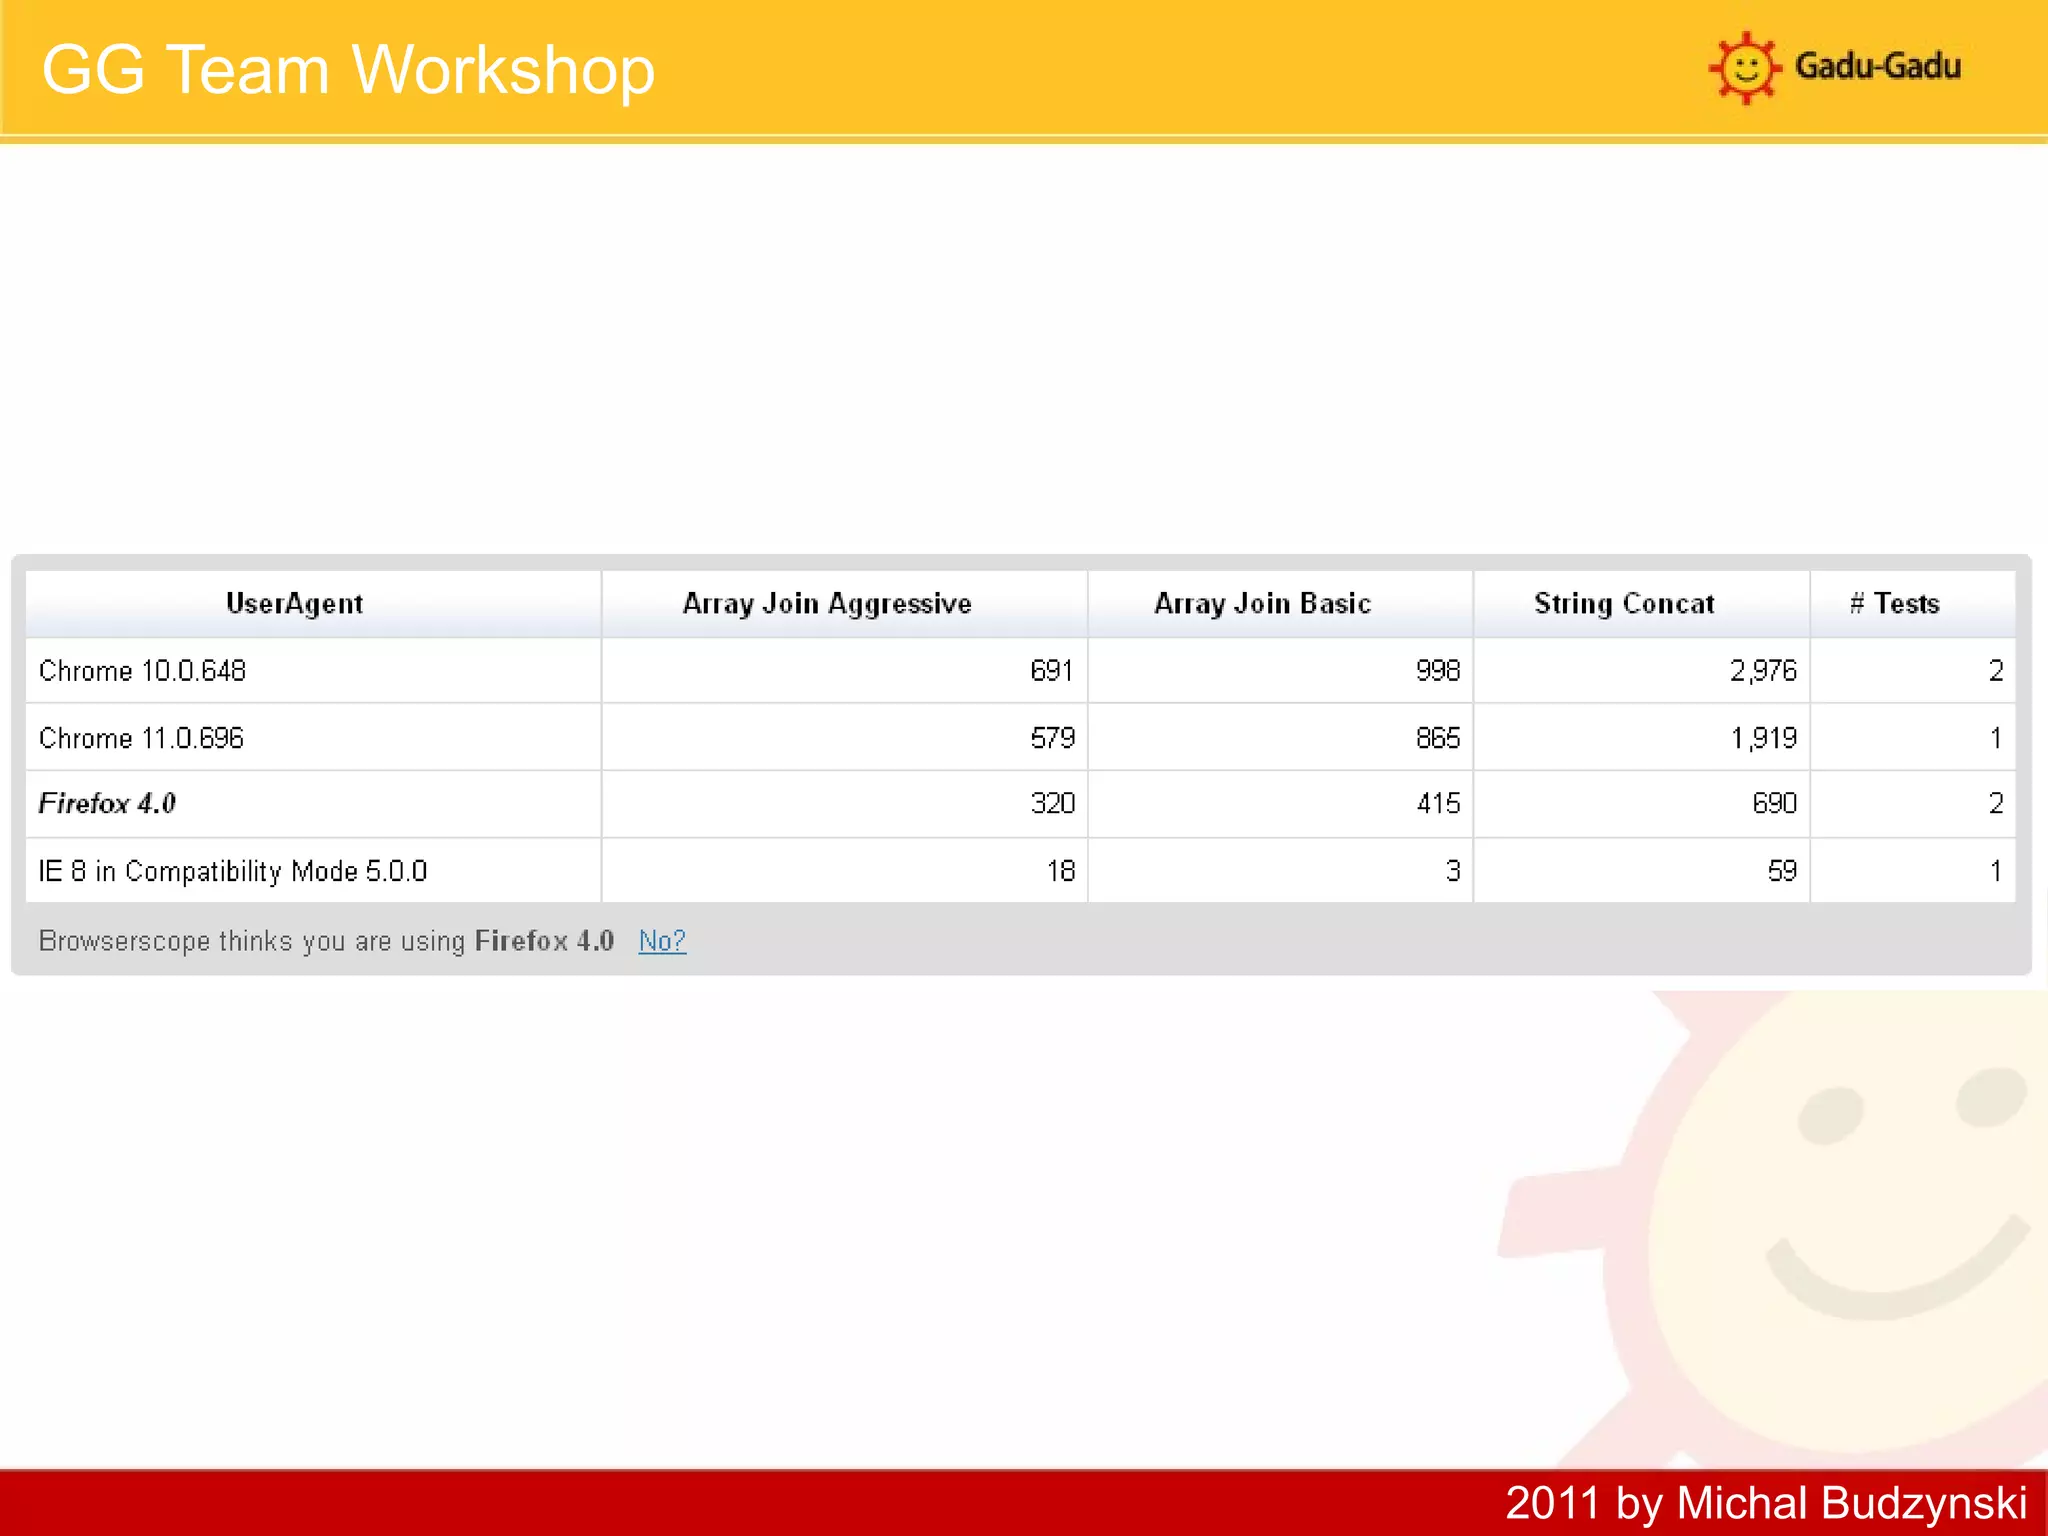Click the IE 8 in Compatibility Mode row label
2048x1536 pixels.
tap(233, 871)
